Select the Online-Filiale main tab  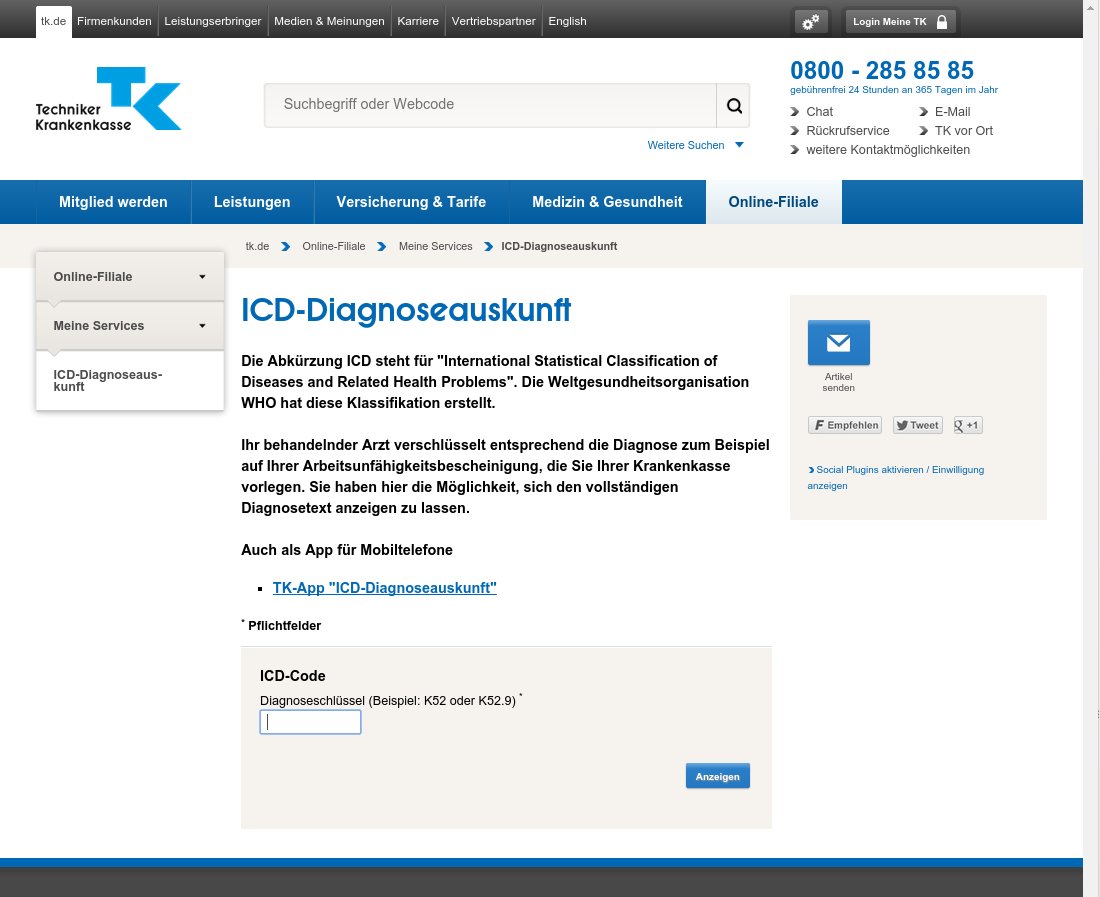pyautogui.click(x=773, y=202)
